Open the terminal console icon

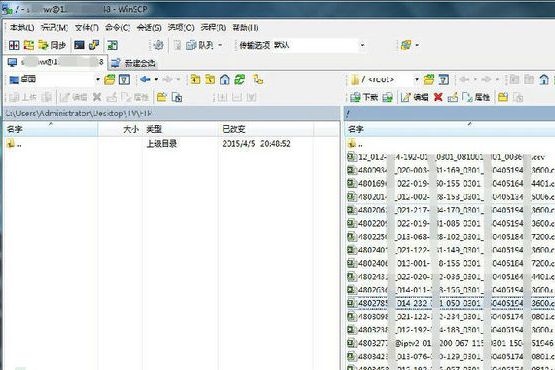79,45
